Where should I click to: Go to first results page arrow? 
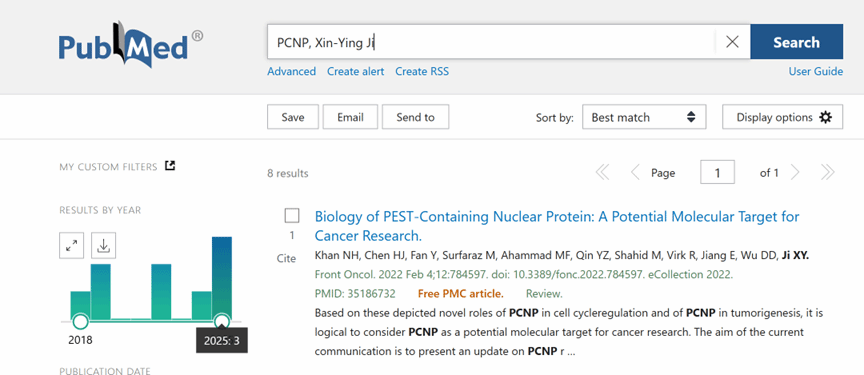click(603, 173)
